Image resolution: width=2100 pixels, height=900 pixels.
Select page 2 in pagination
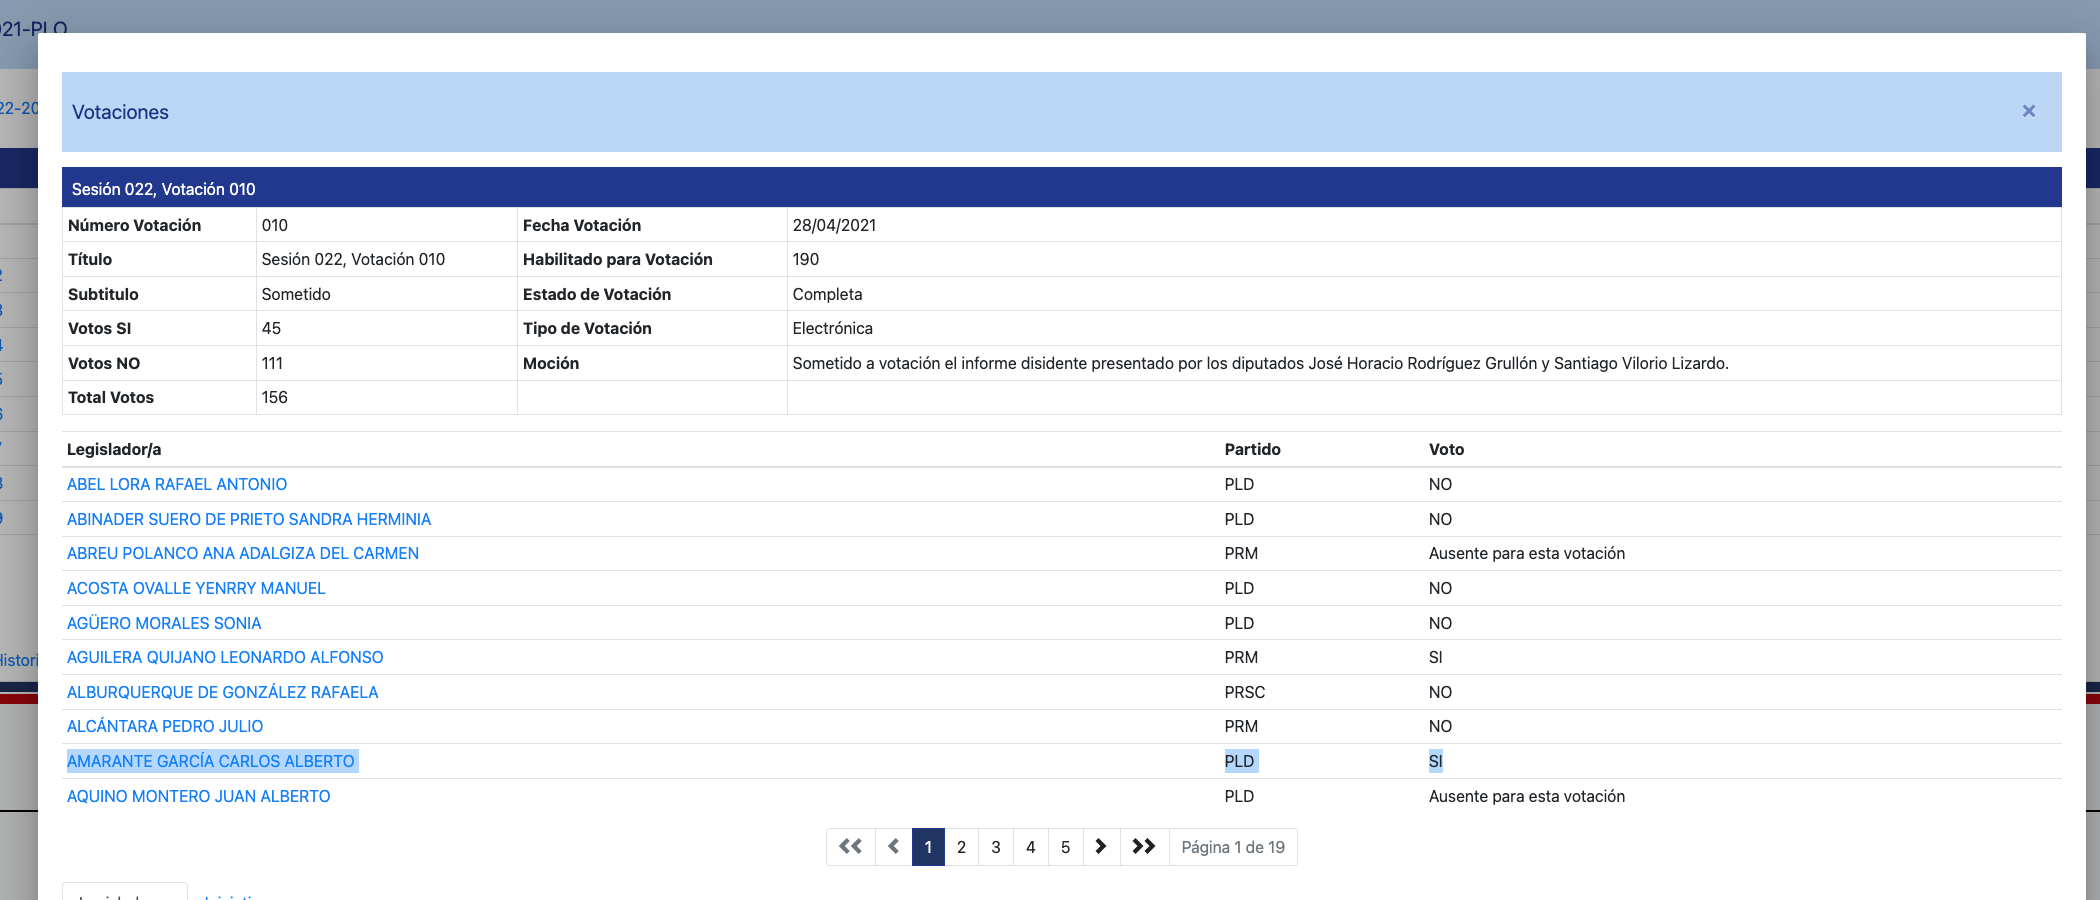pos(961,847)
